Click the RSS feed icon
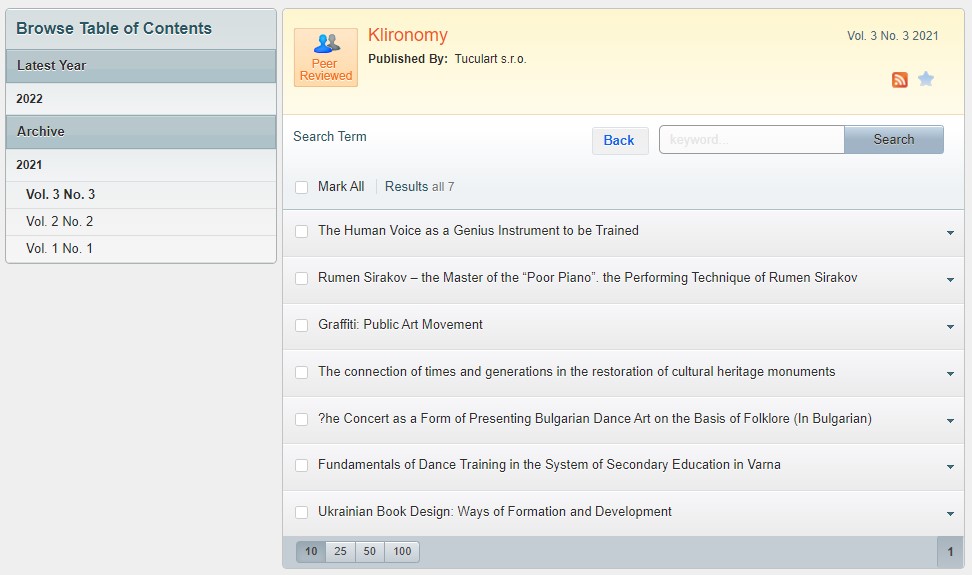This screenshot has height=575, width=972. pyautogui.click(x=899, y=80)
